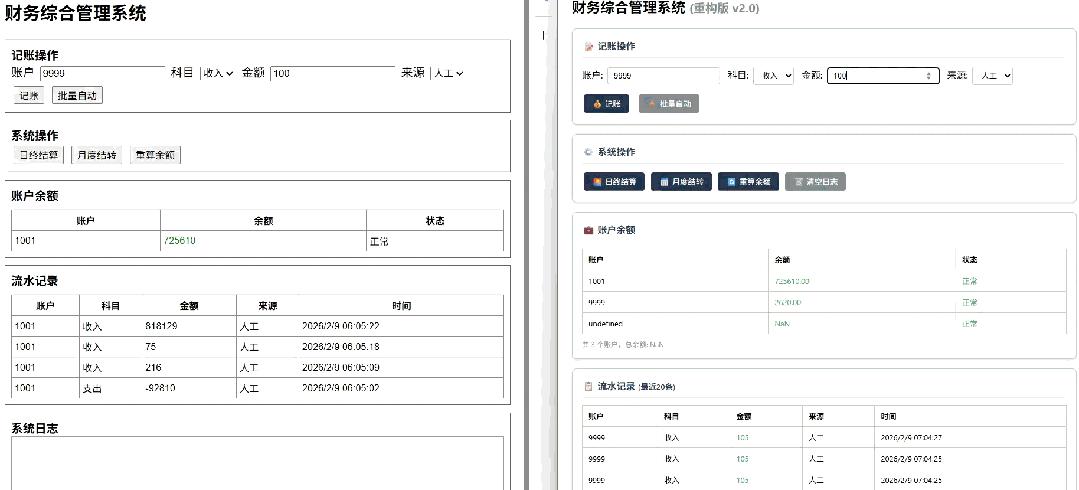Click 重算余额 button in the left window
Viewport: 1079px width, 490px height.
156,155
